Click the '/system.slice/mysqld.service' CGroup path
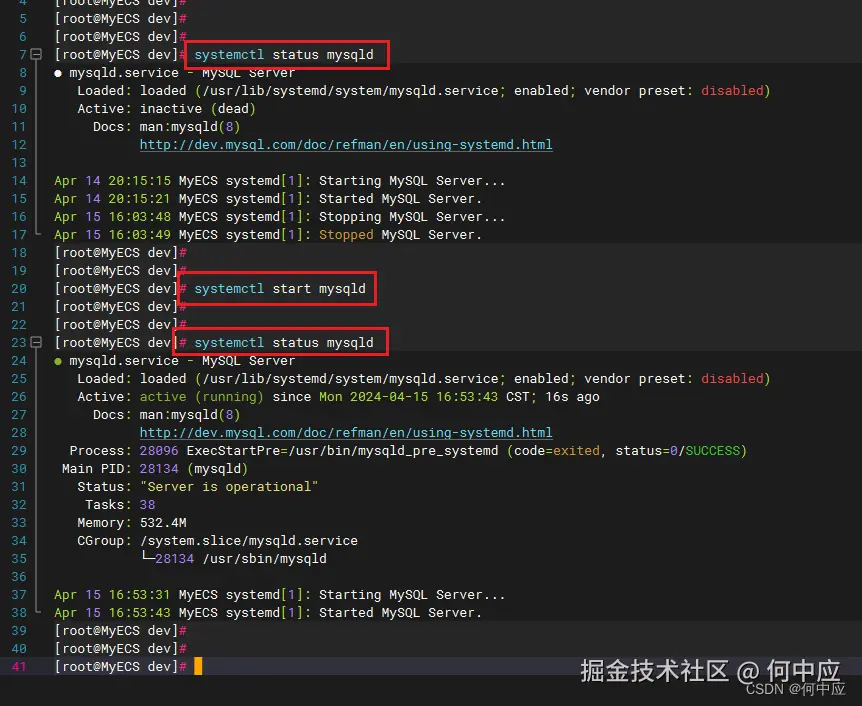Viewport: 862px width, 706px height. point(248,541)
